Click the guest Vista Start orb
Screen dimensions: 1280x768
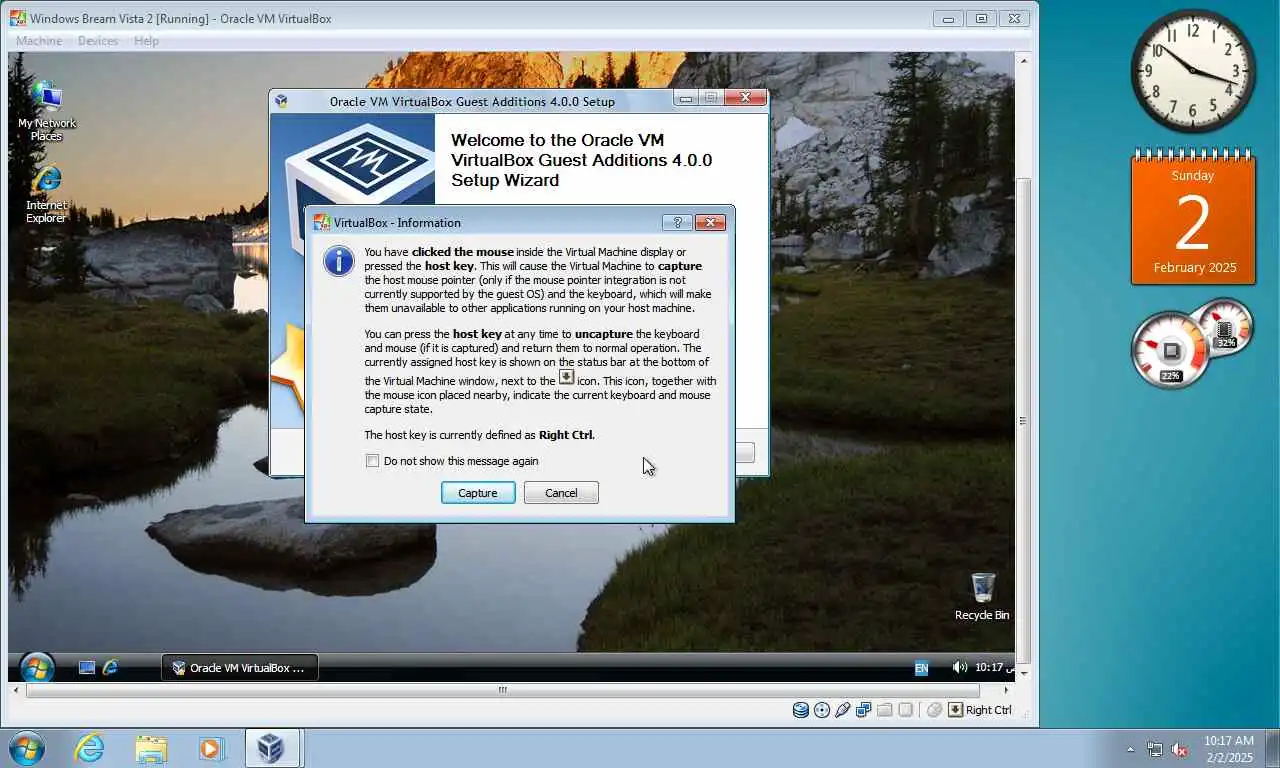pyautogui.click(x=37, y=667)
